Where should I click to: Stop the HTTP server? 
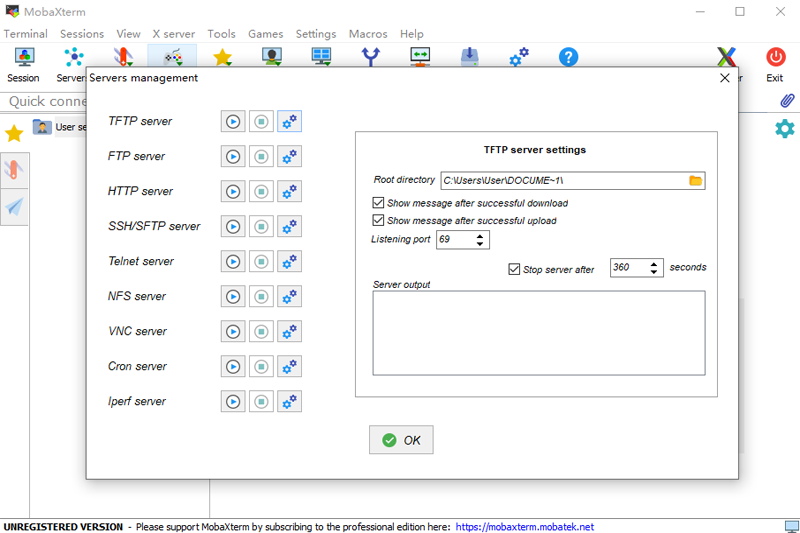(261, 191)
